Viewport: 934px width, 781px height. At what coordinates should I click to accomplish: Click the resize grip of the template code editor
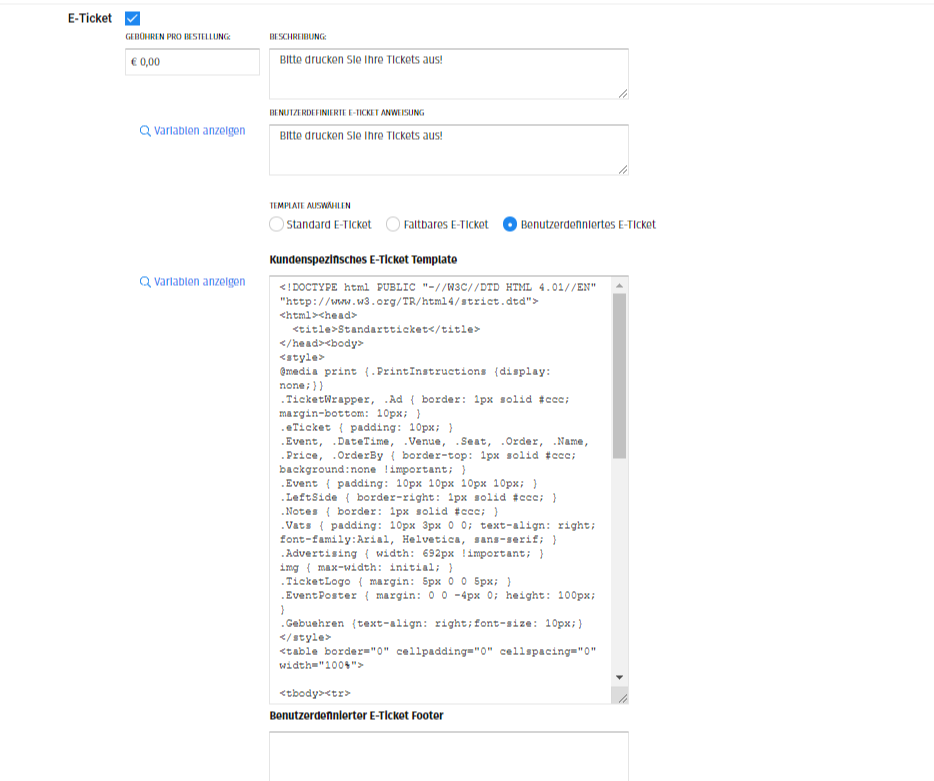pos(622,697)
